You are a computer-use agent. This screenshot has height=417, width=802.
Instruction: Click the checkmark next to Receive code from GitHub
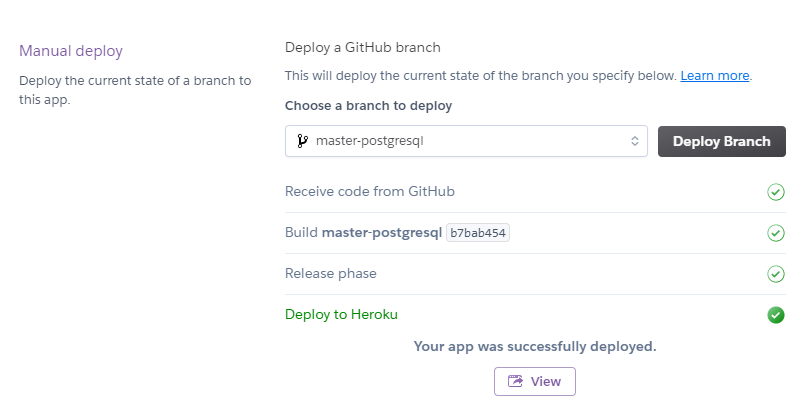click(775, 192)
